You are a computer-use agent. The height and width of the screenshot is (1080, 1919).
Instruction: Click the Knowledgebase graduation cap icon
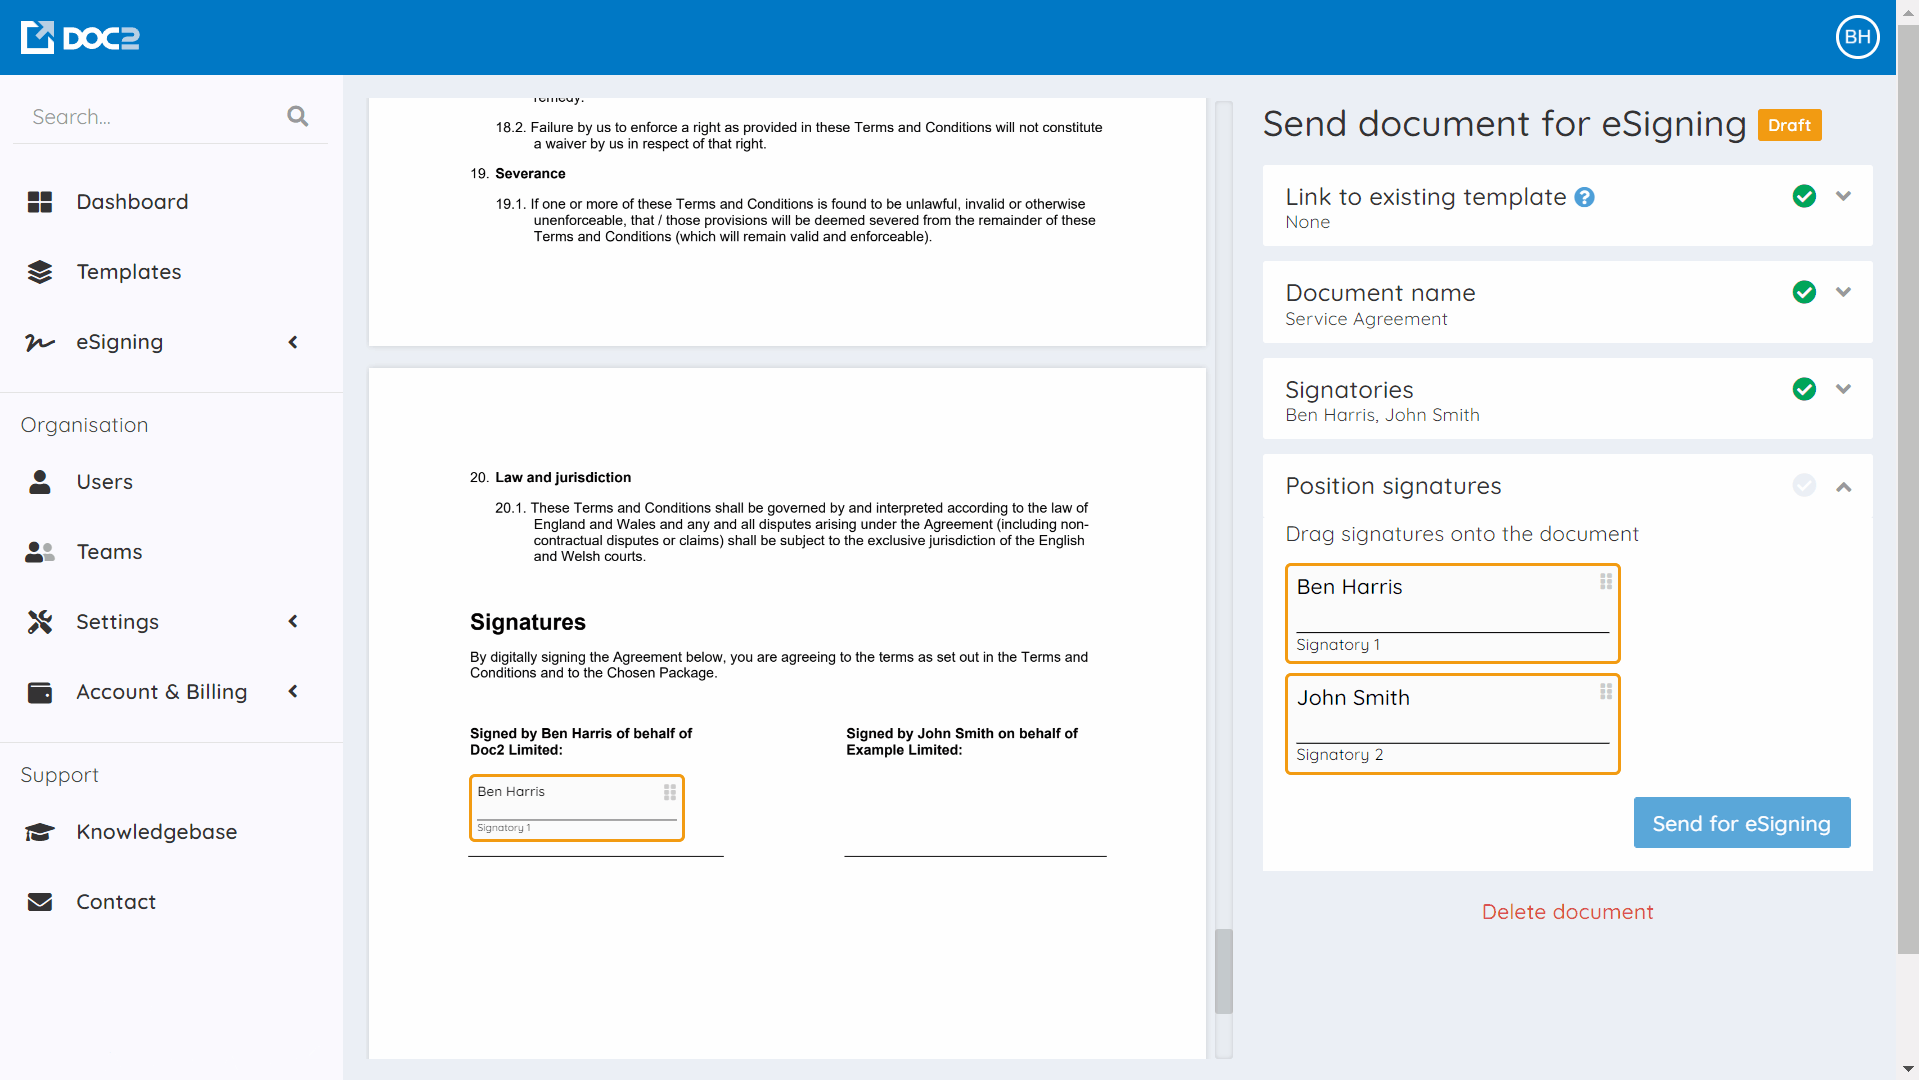click(40, 832)
